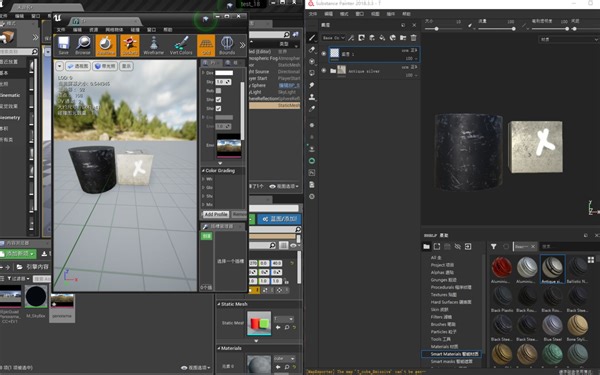Viewport: 600px width, 375px height.
Task: Click the Add Profile button
Action: (x=216, y=214)
